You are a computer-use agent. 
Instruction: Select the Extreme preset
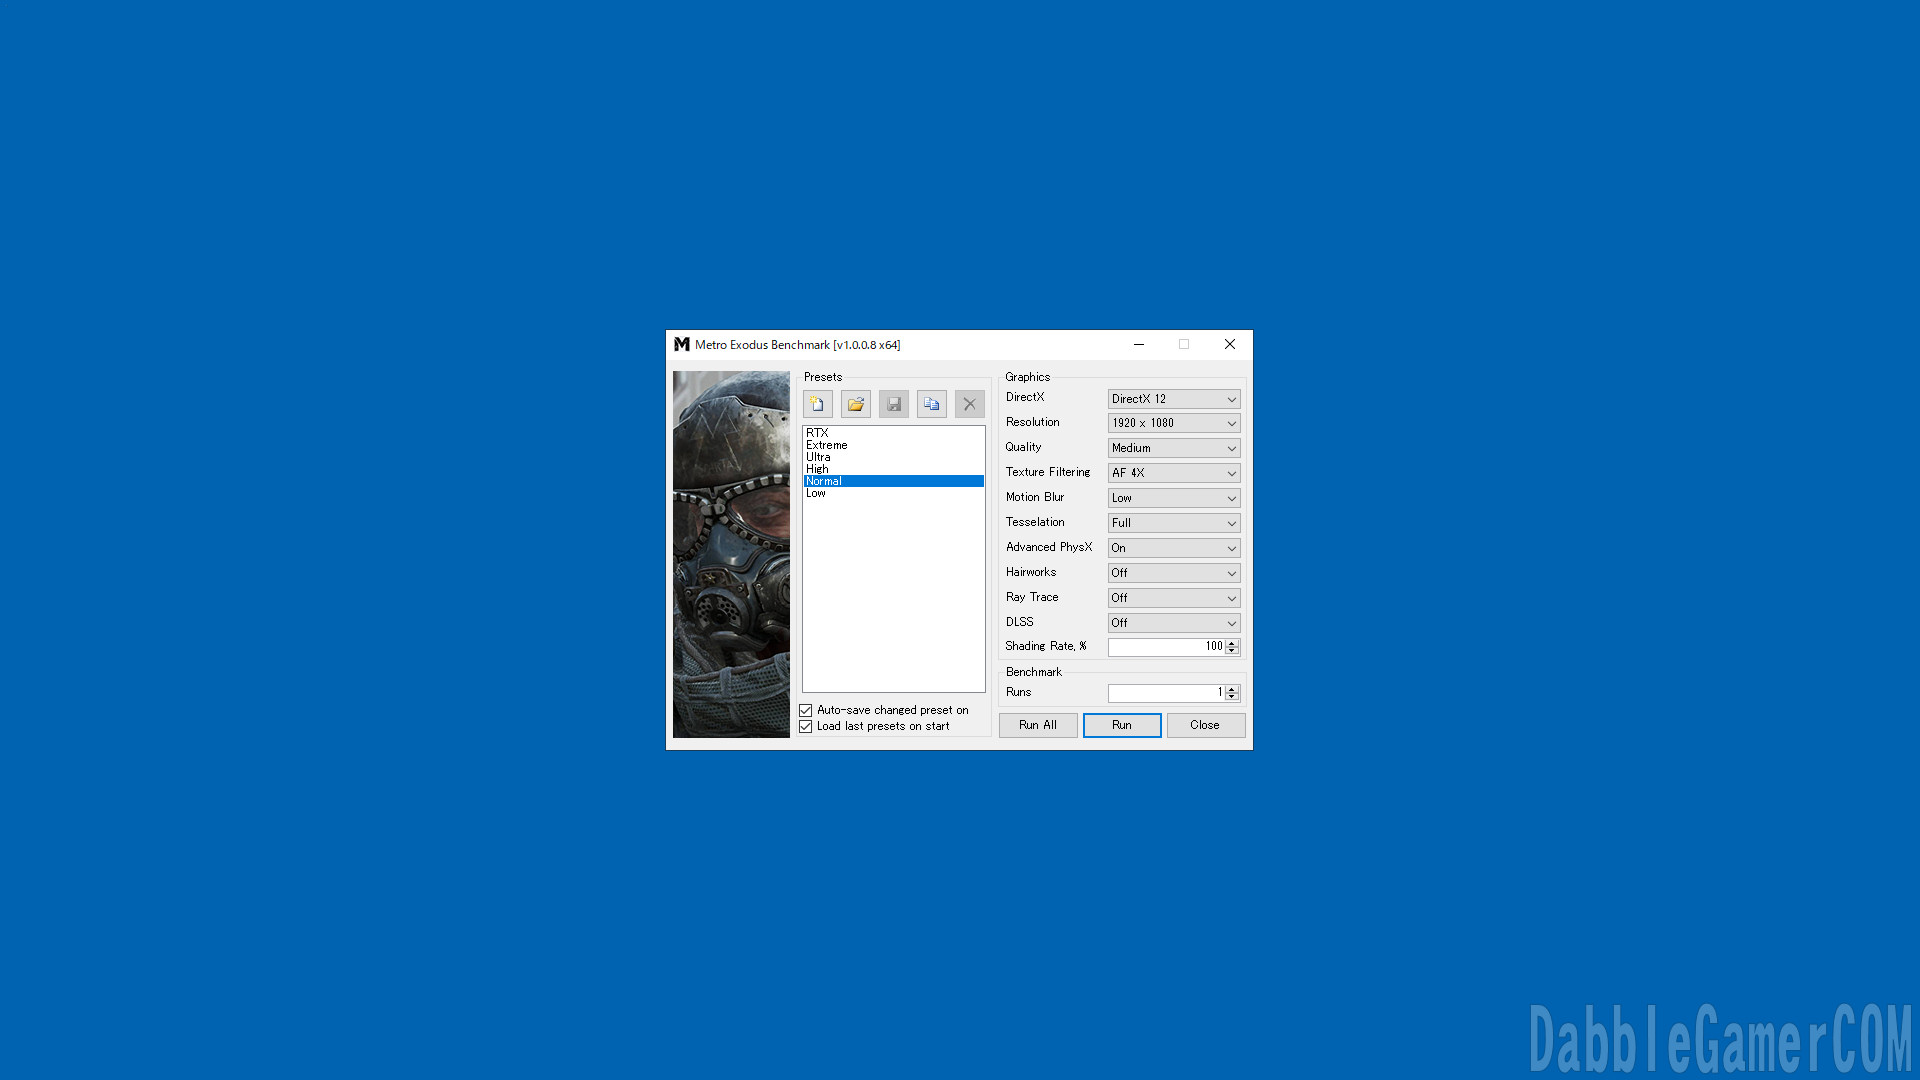(827, 445)
